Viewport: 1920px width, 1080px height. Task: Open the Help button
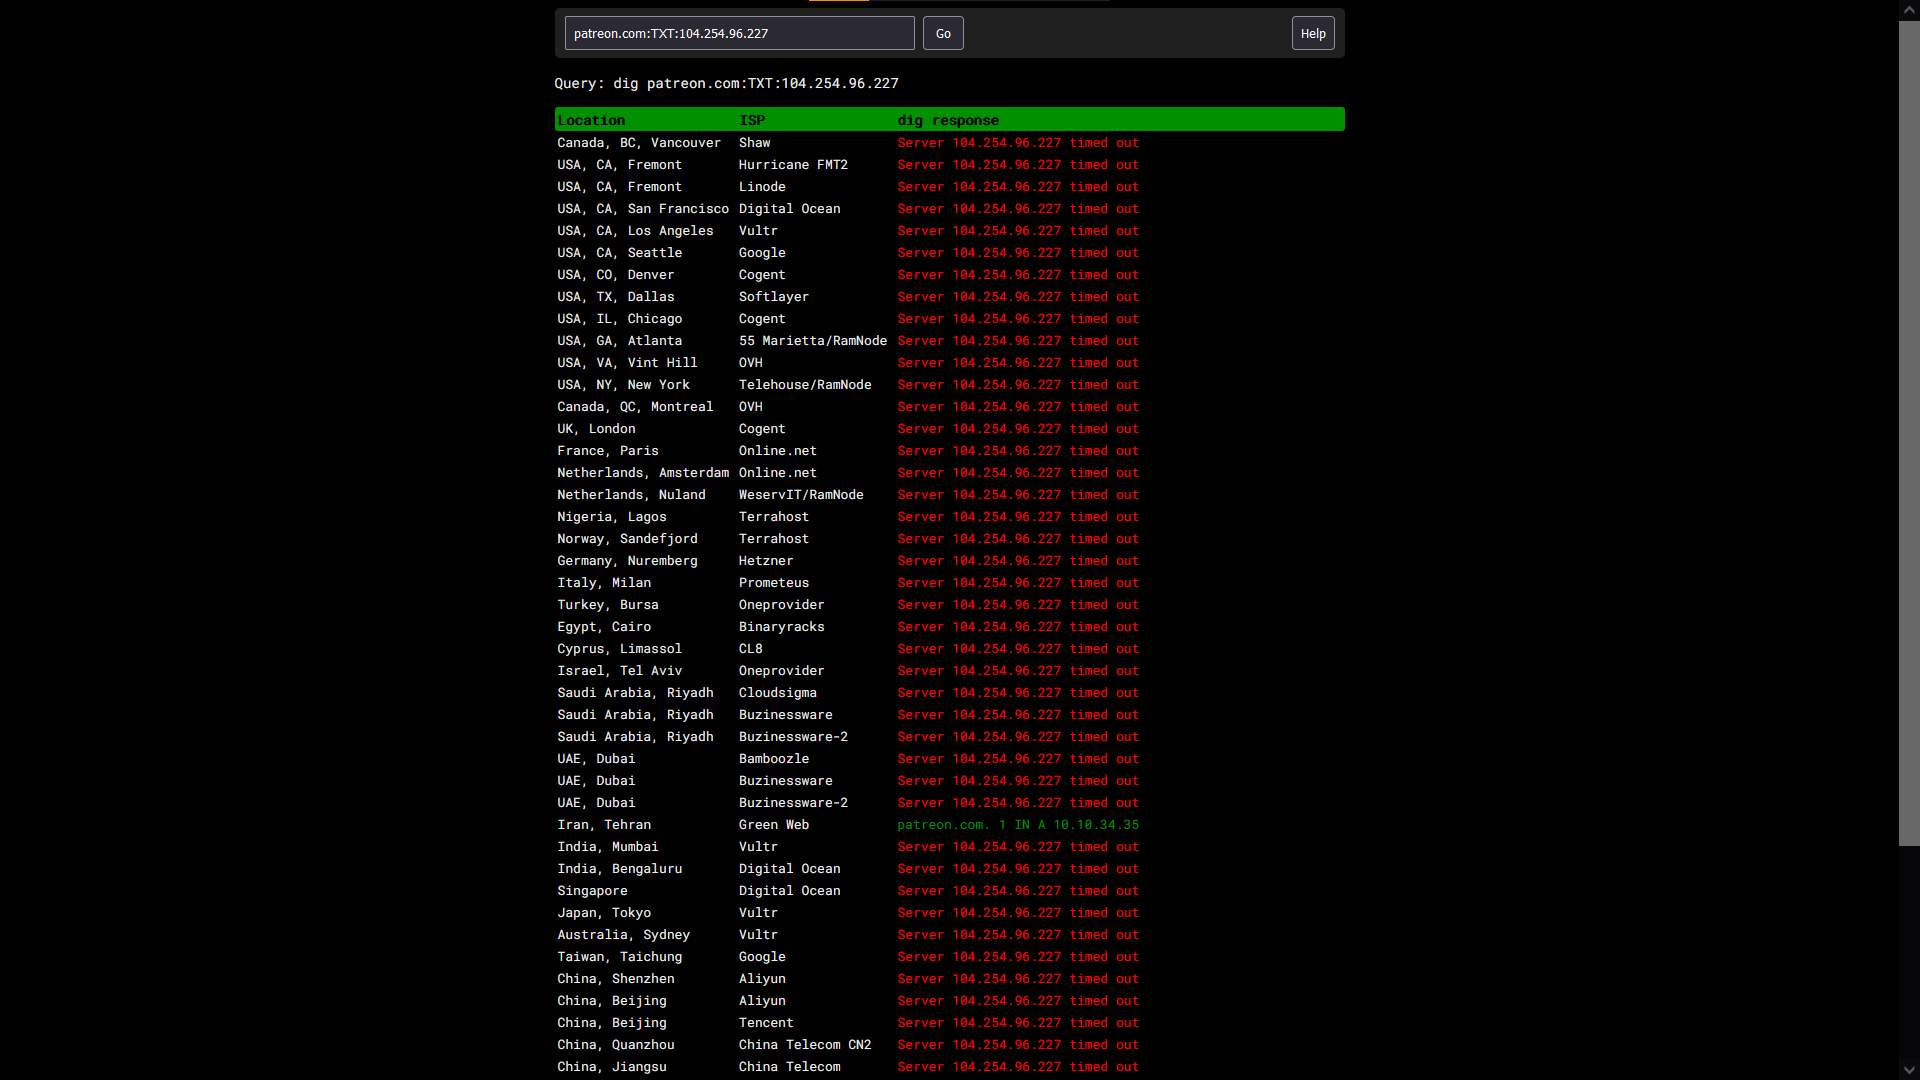[x=1312, y=33]
